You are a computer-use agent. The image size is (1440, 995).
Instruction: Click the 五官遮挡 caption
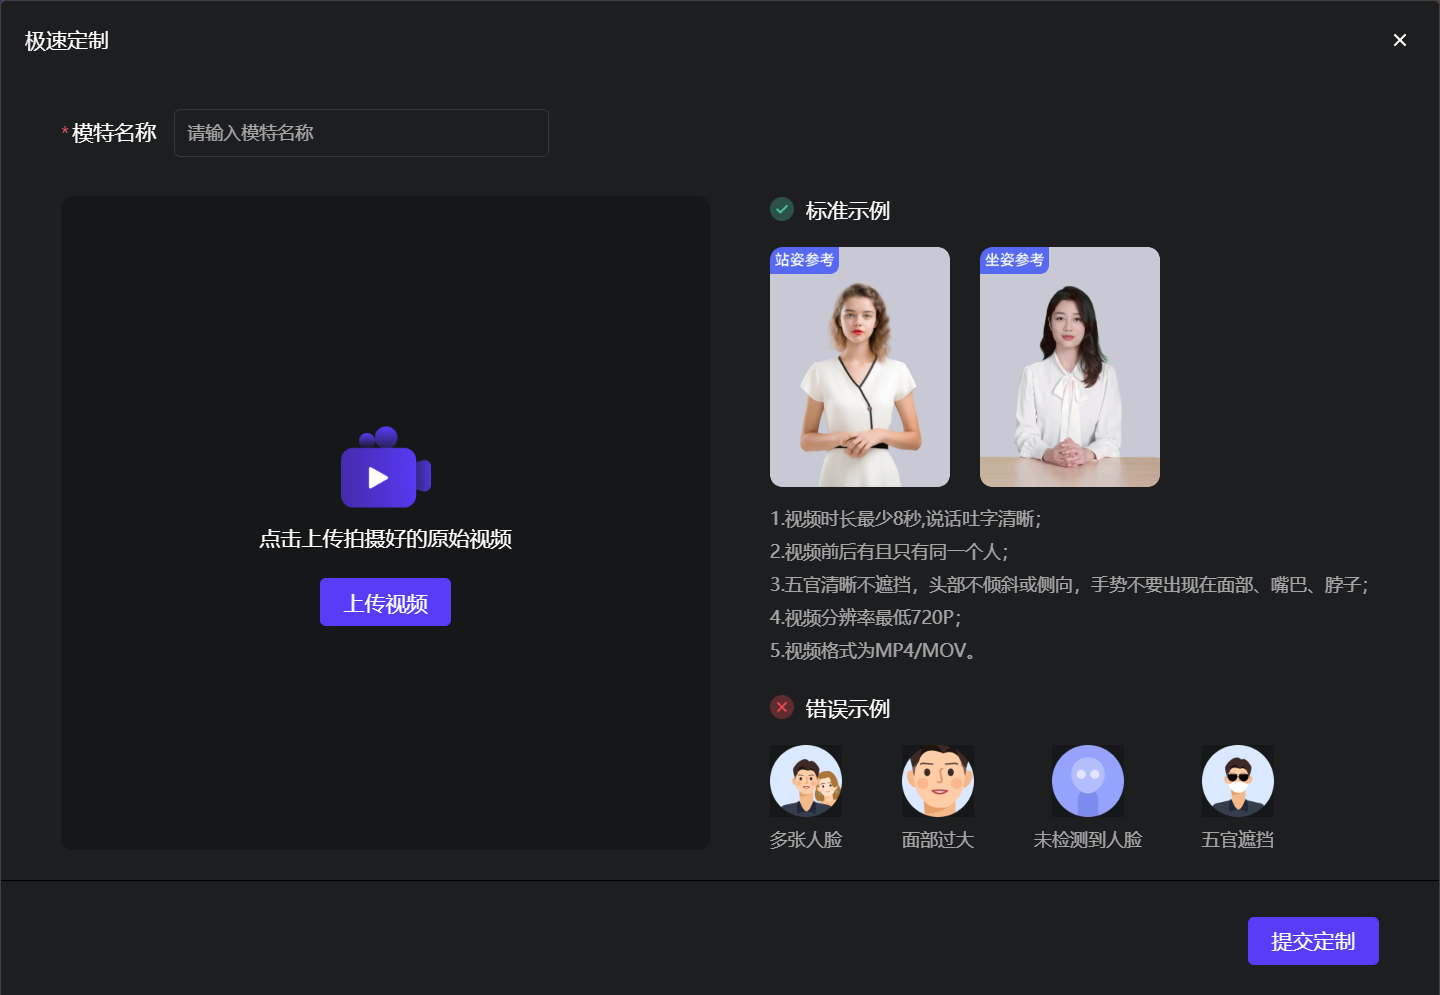pyautogui.click(x=1238, y=840)
